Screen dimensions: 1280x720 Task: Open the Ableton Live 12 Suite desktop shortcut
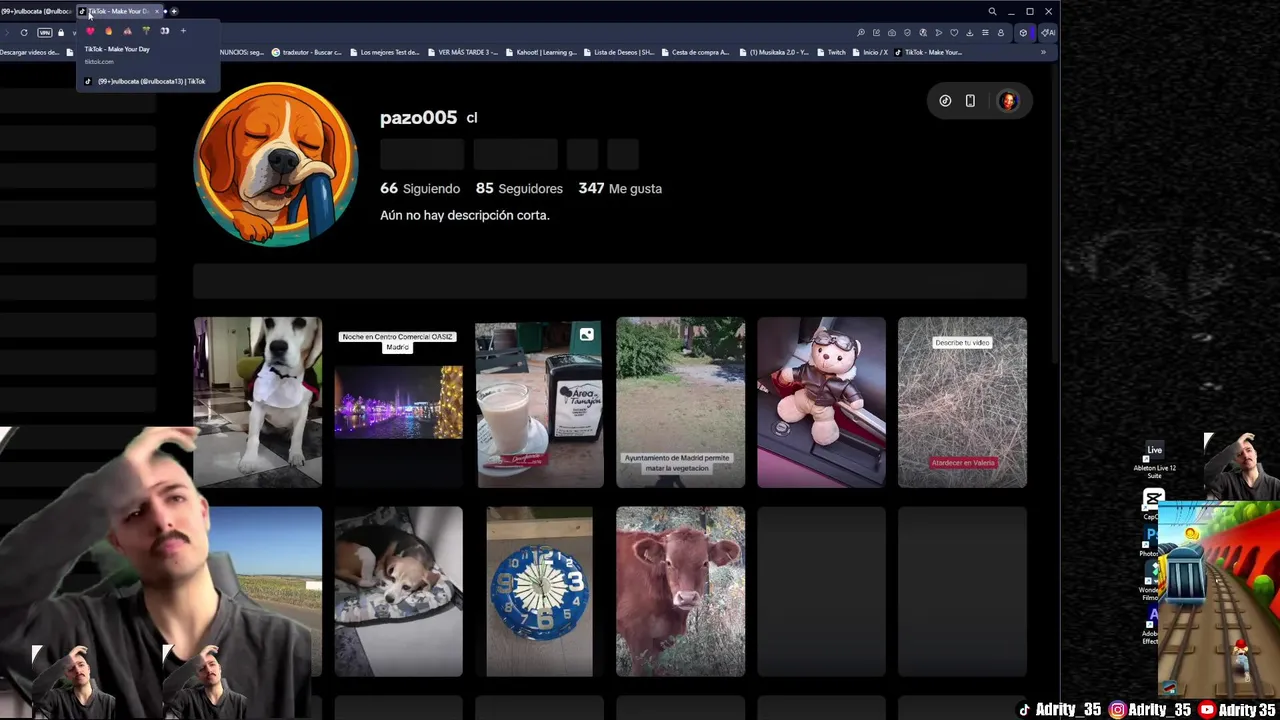pos(1154,459)
